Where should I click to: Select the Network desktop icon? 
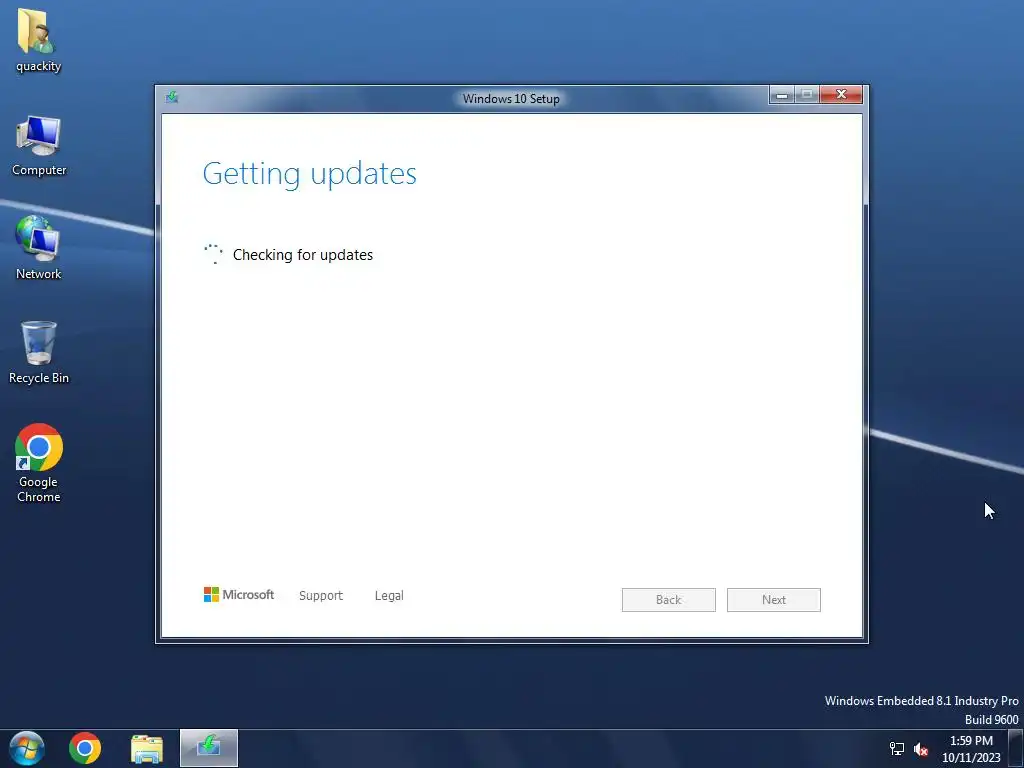pyautogui.click(x=39, y=248)
